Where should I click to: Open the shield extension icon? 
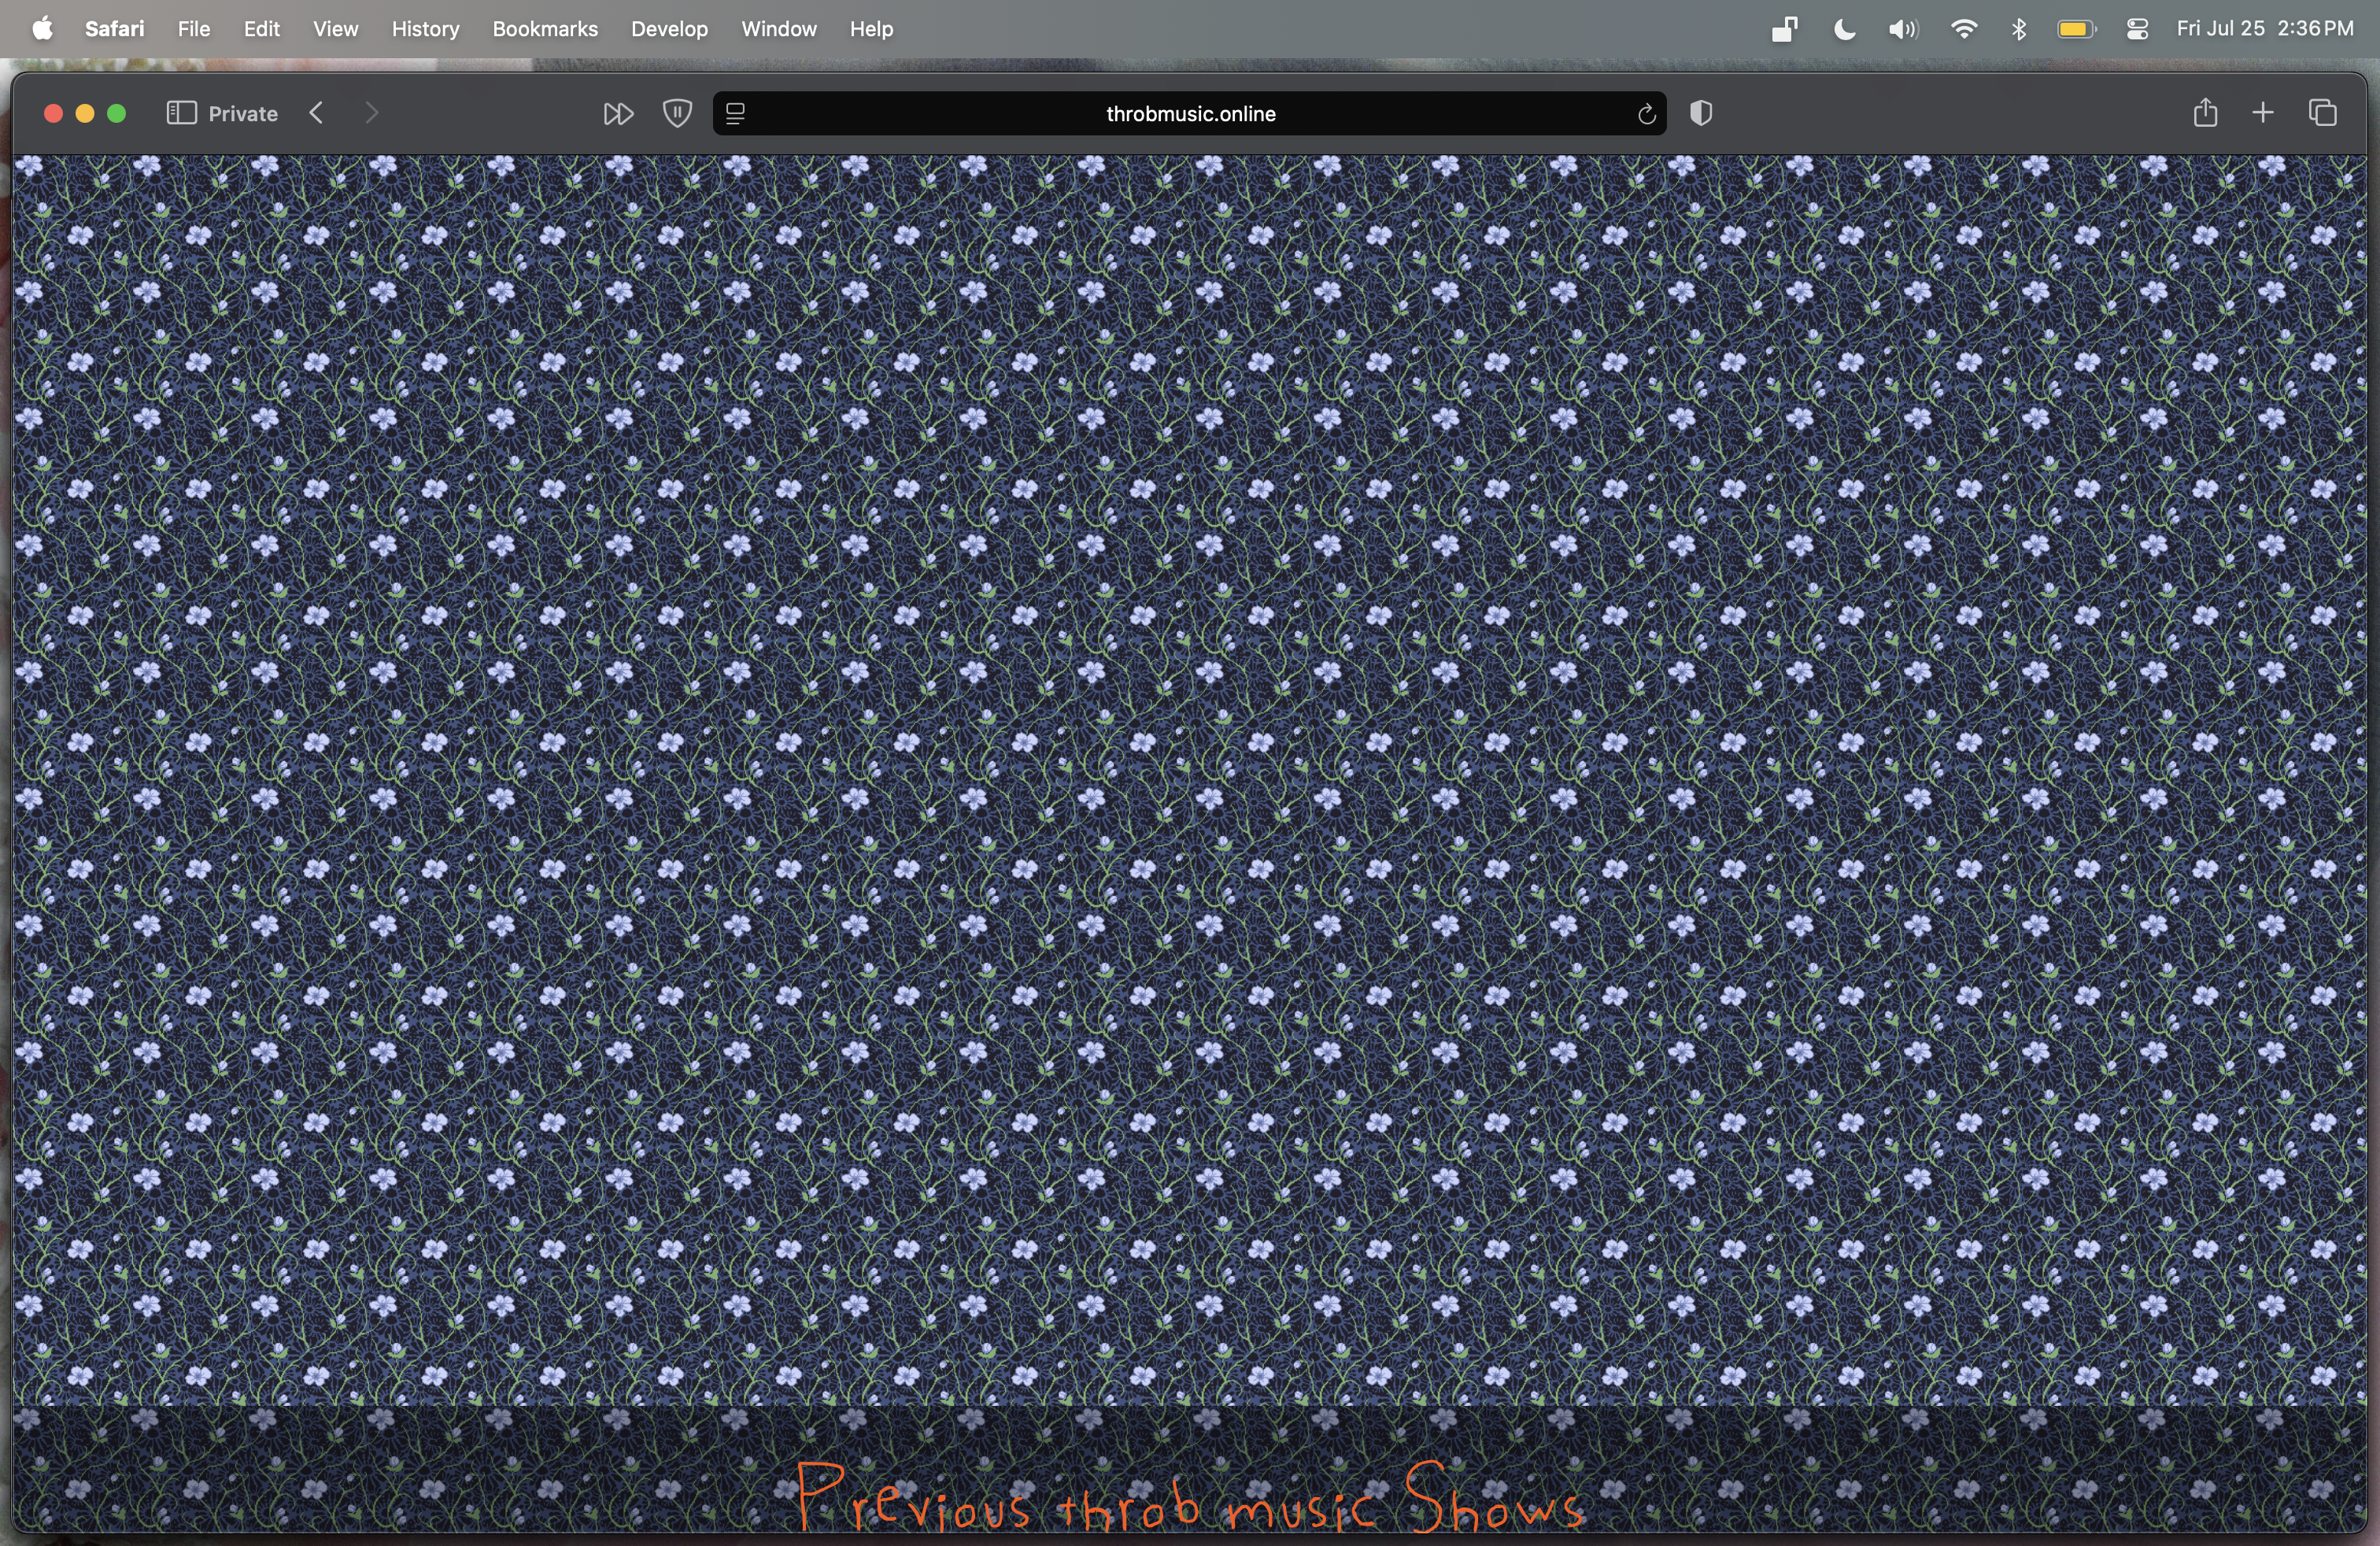coord(677,114)
